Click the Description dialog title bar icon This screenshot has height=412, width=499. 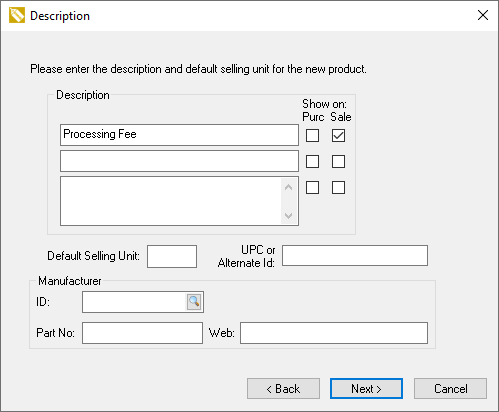click(17, 15)
